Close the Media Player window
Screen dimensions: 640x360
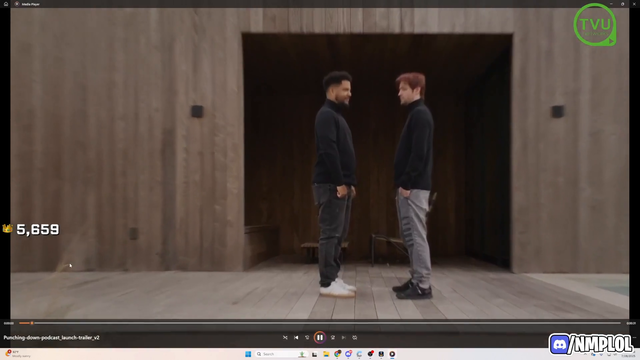click(x=634, y=4)
